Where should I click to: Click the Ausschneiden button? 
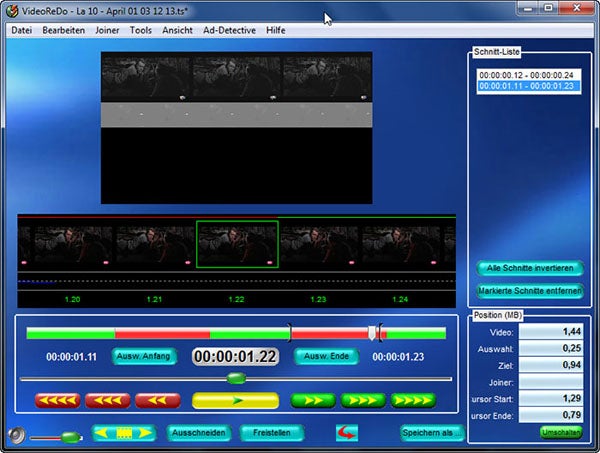(x=199, y=433)
